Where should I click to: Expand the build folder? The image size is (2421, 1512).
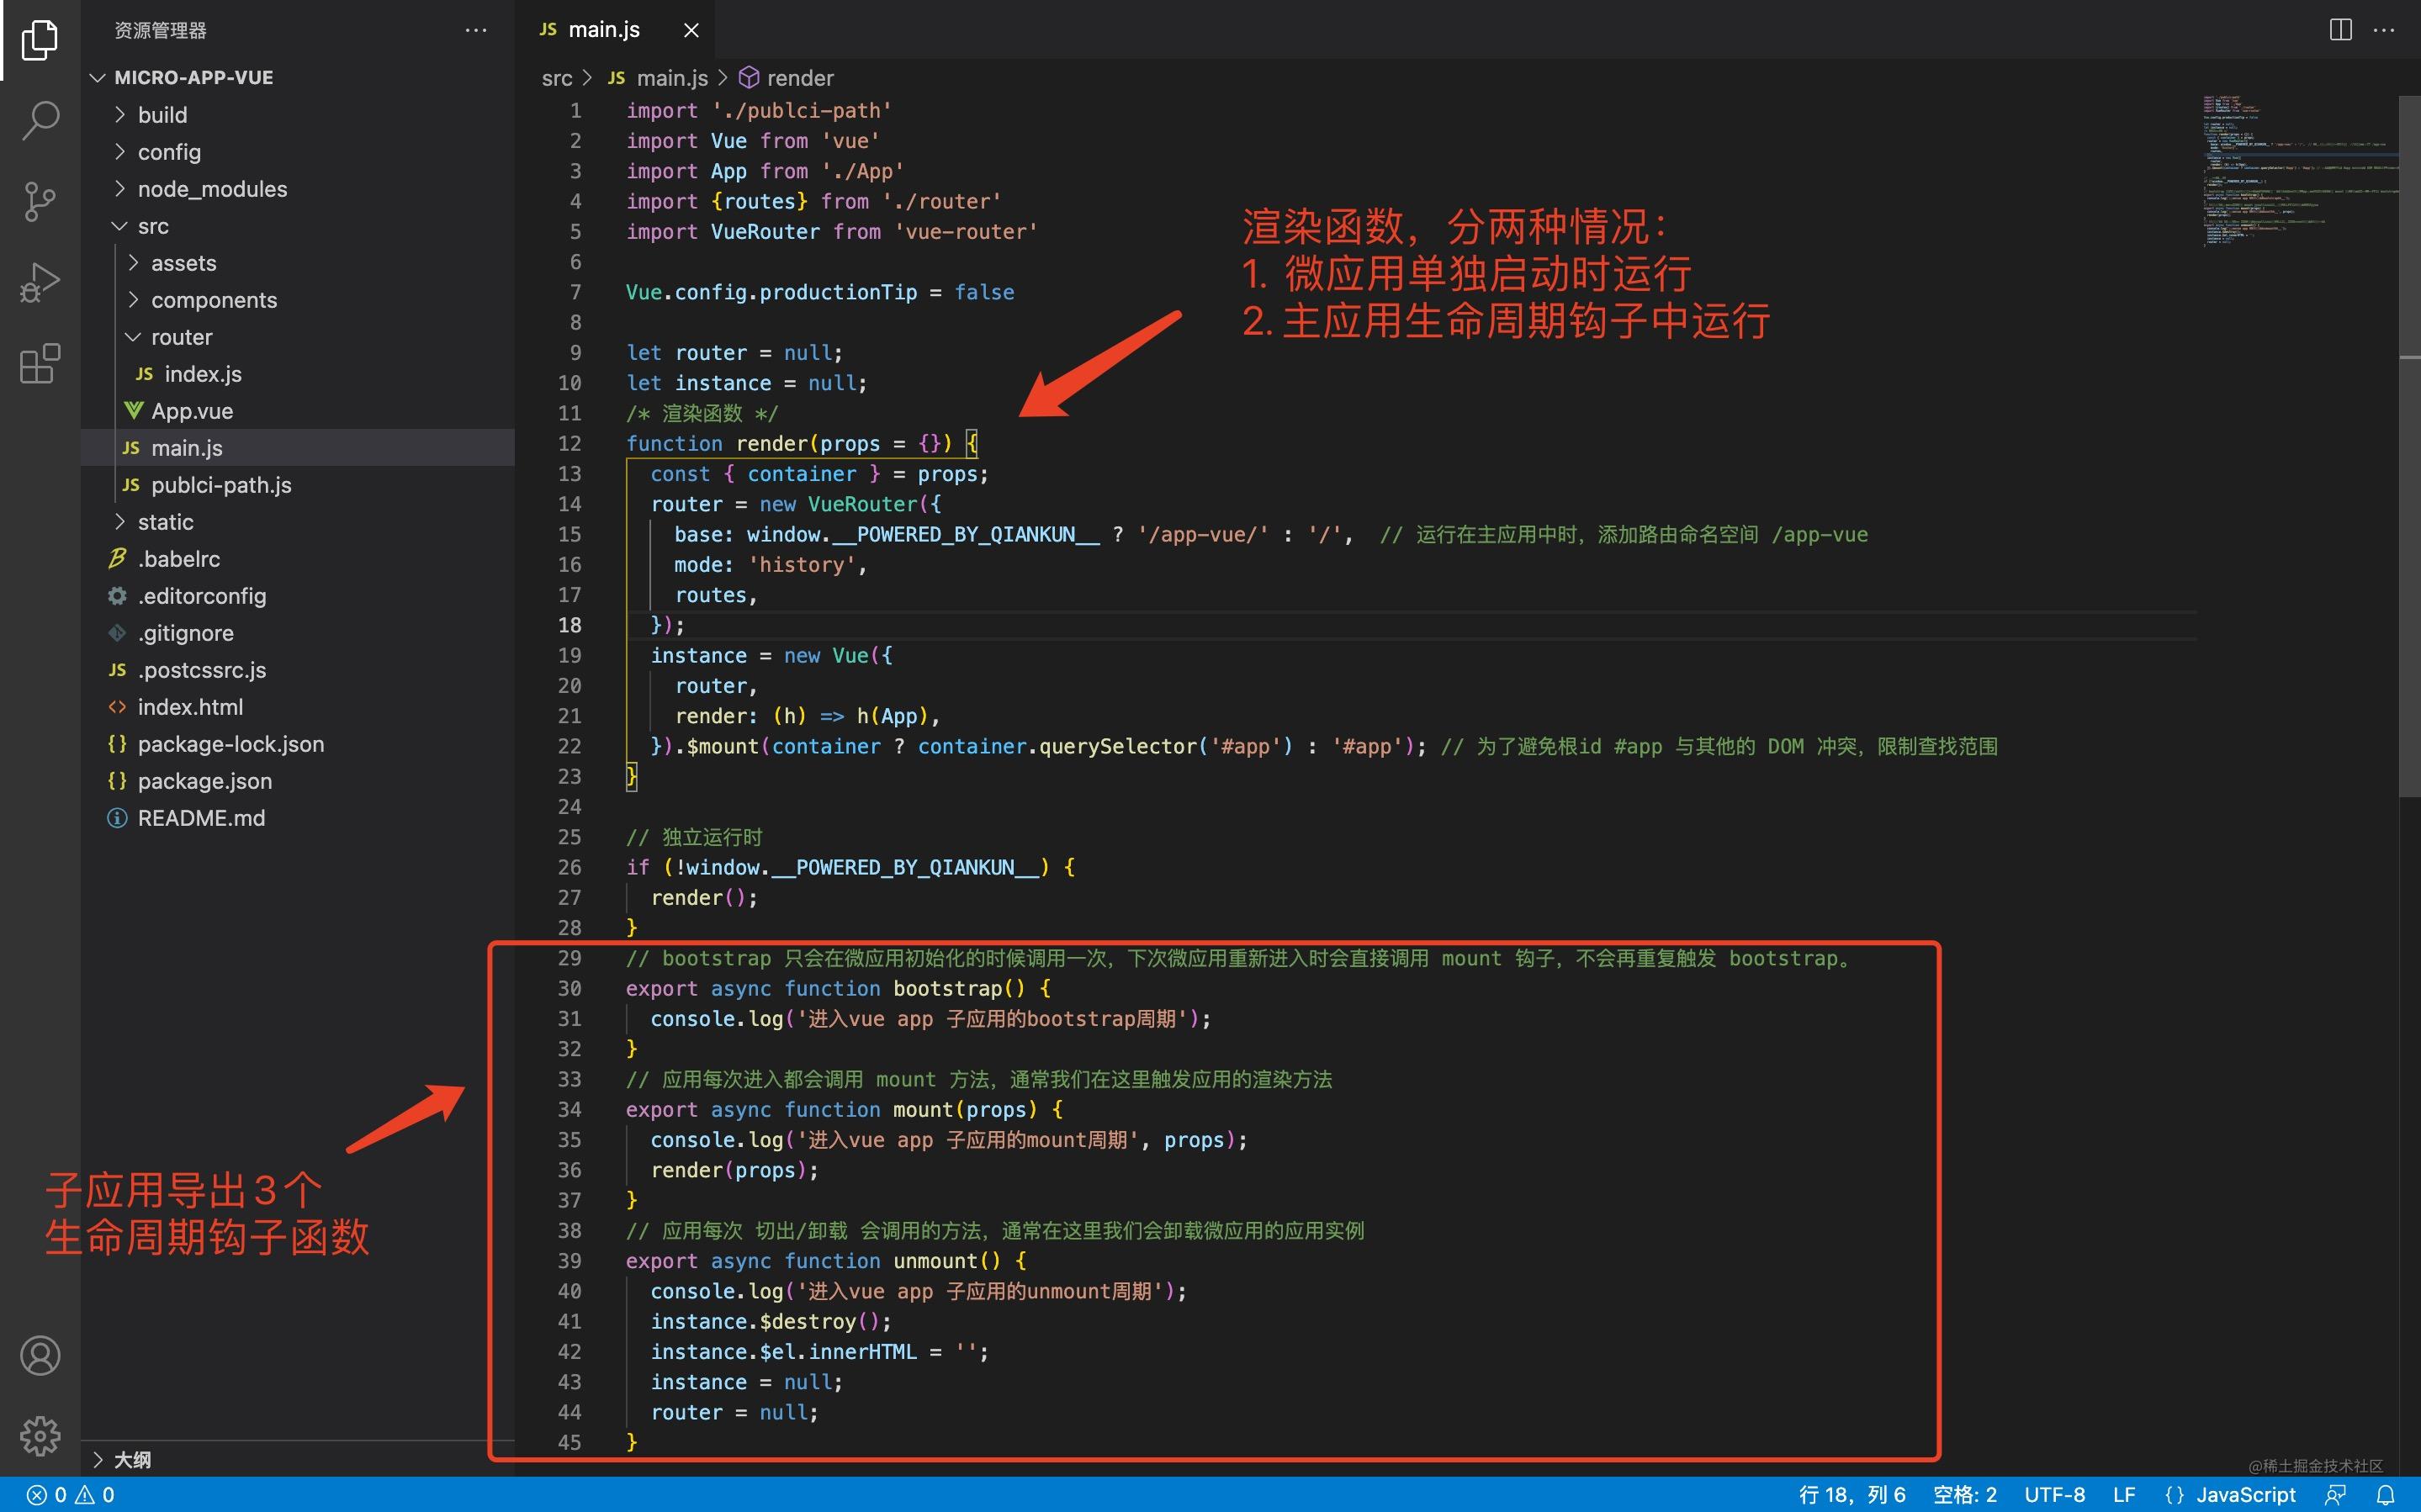click(162, 115)
